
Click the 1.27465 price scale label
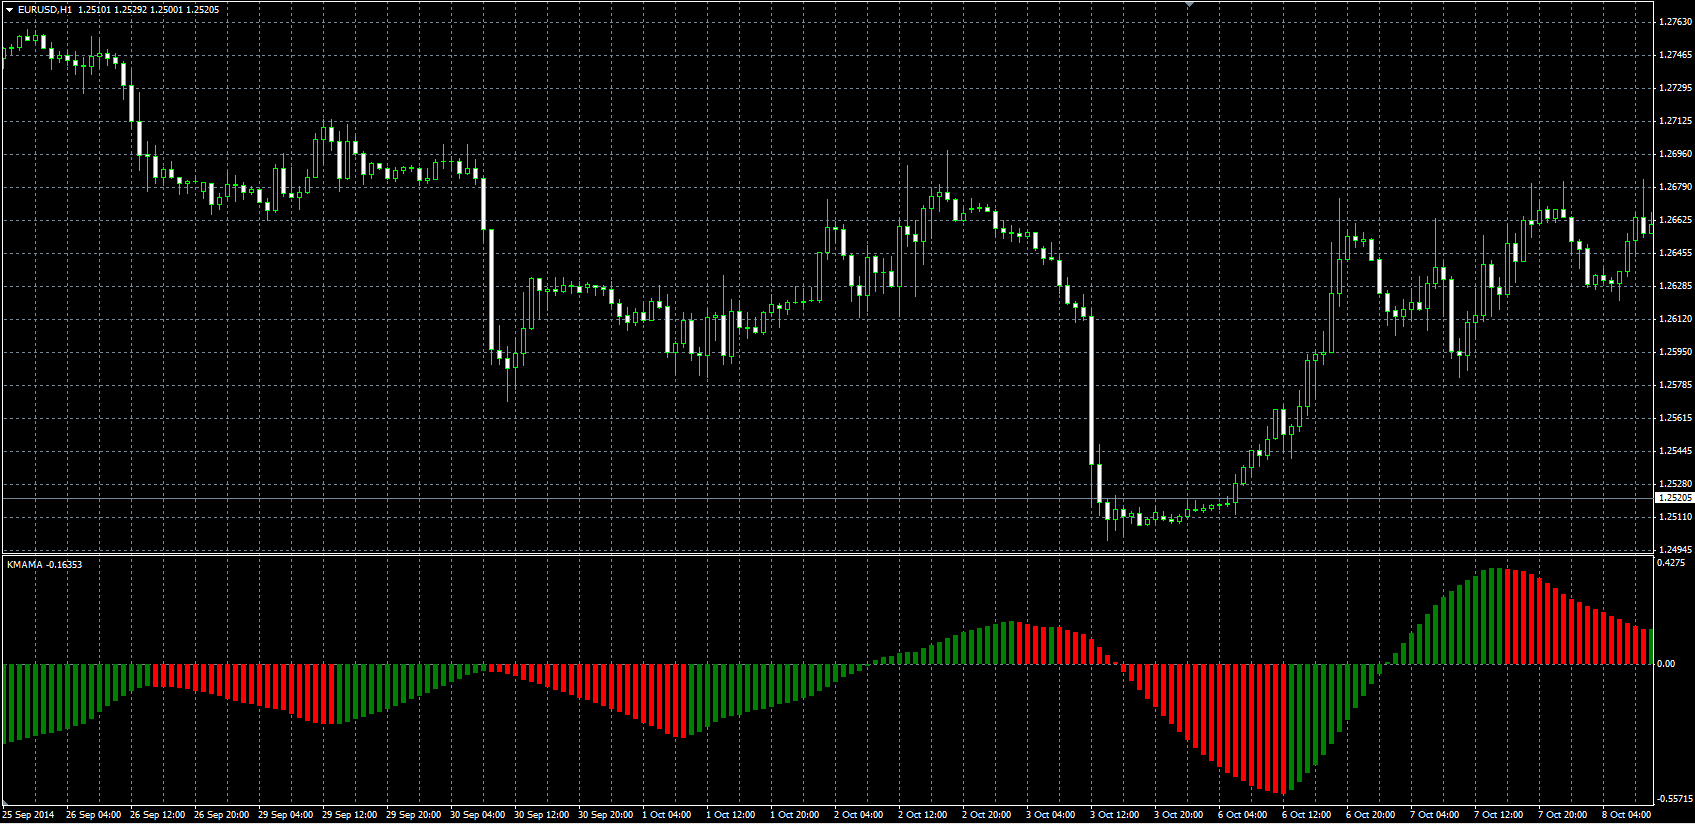click(1675, 55)
